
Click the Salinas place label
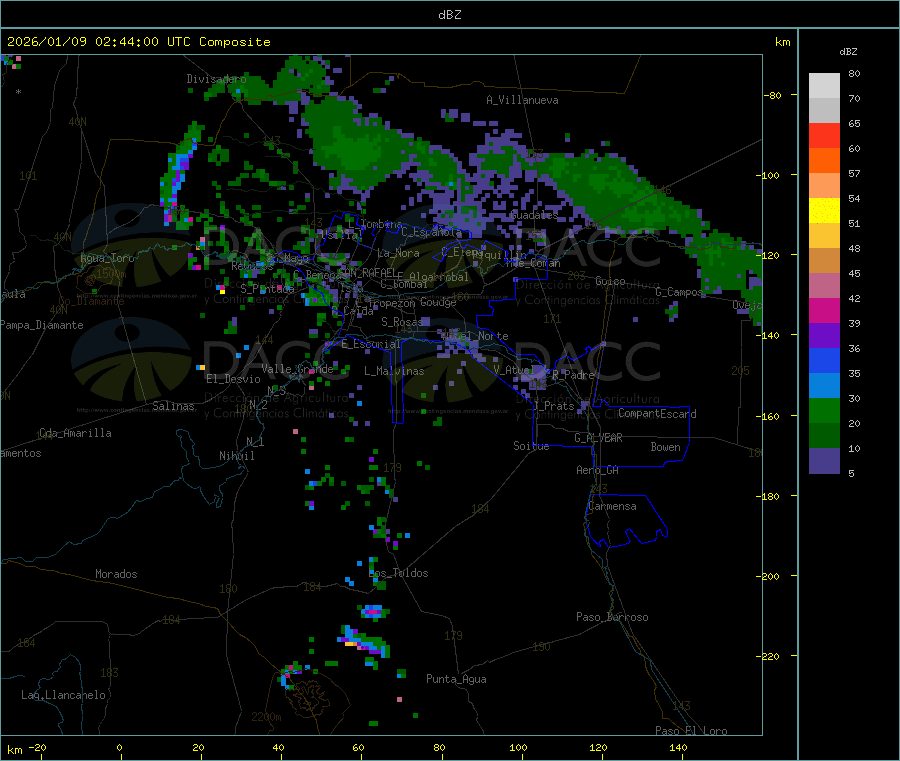click(x=173, y=406)
